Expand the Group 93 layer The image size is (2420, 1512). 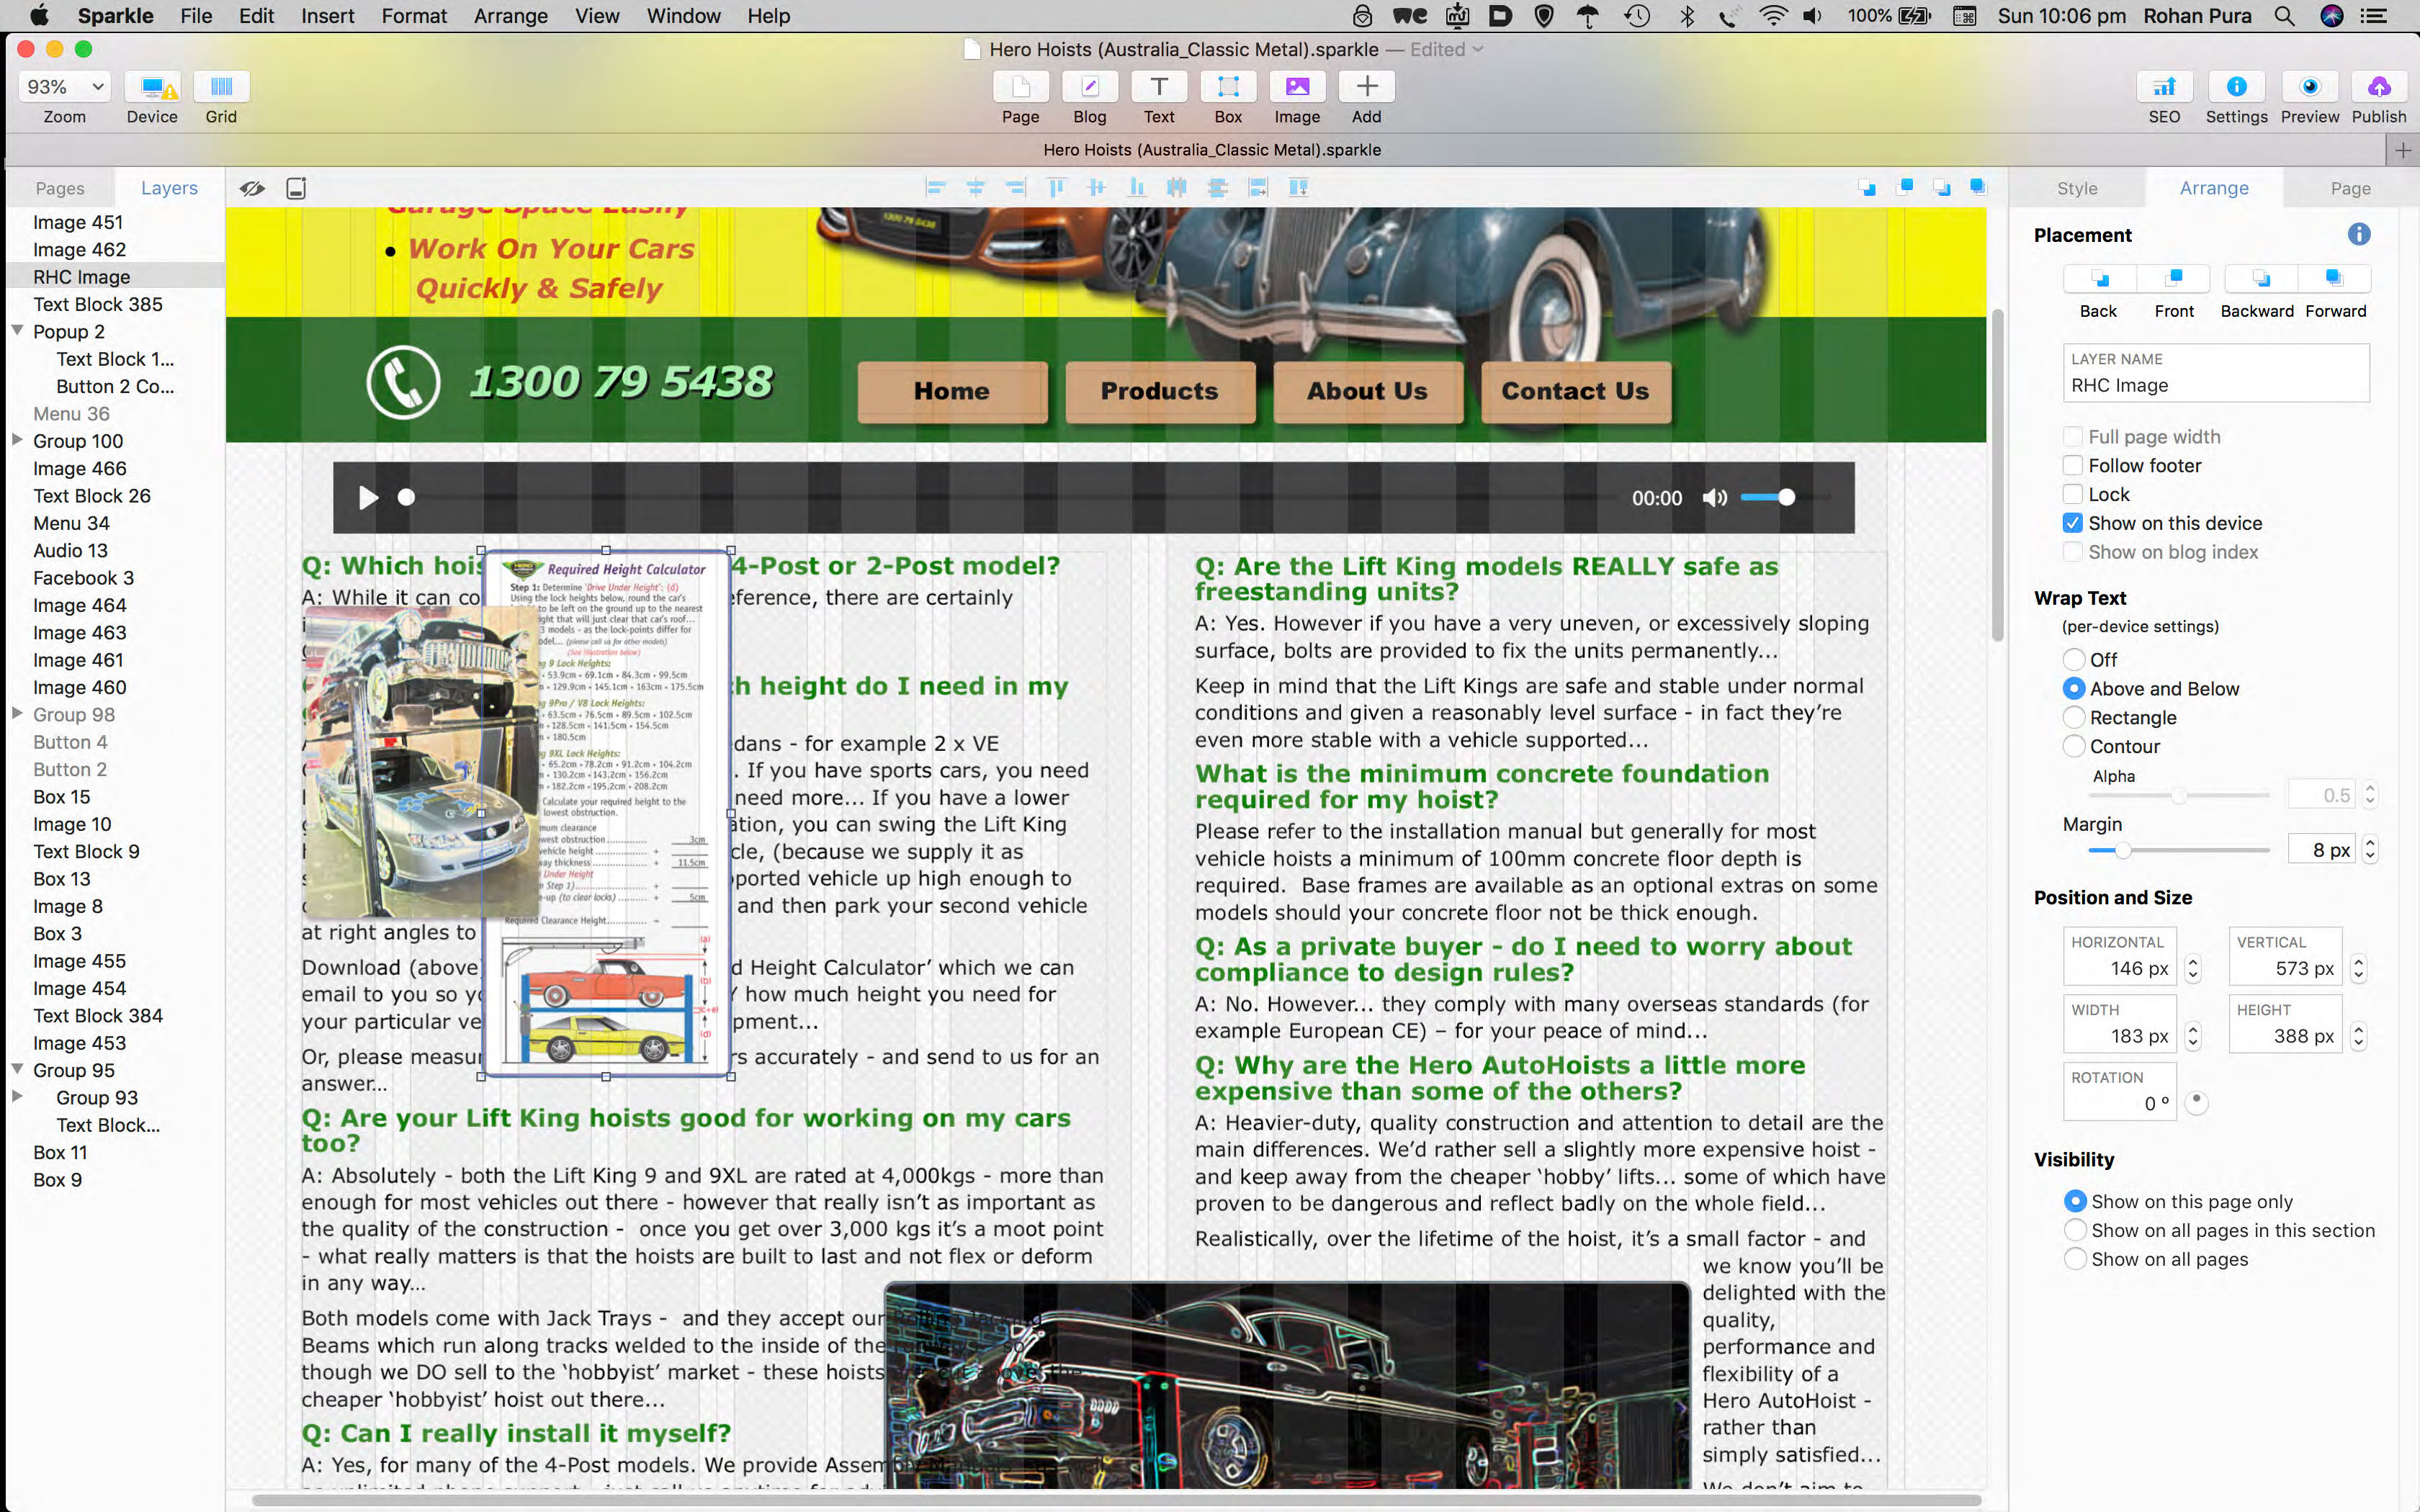pyautogui.click(x=17, y=1097)
